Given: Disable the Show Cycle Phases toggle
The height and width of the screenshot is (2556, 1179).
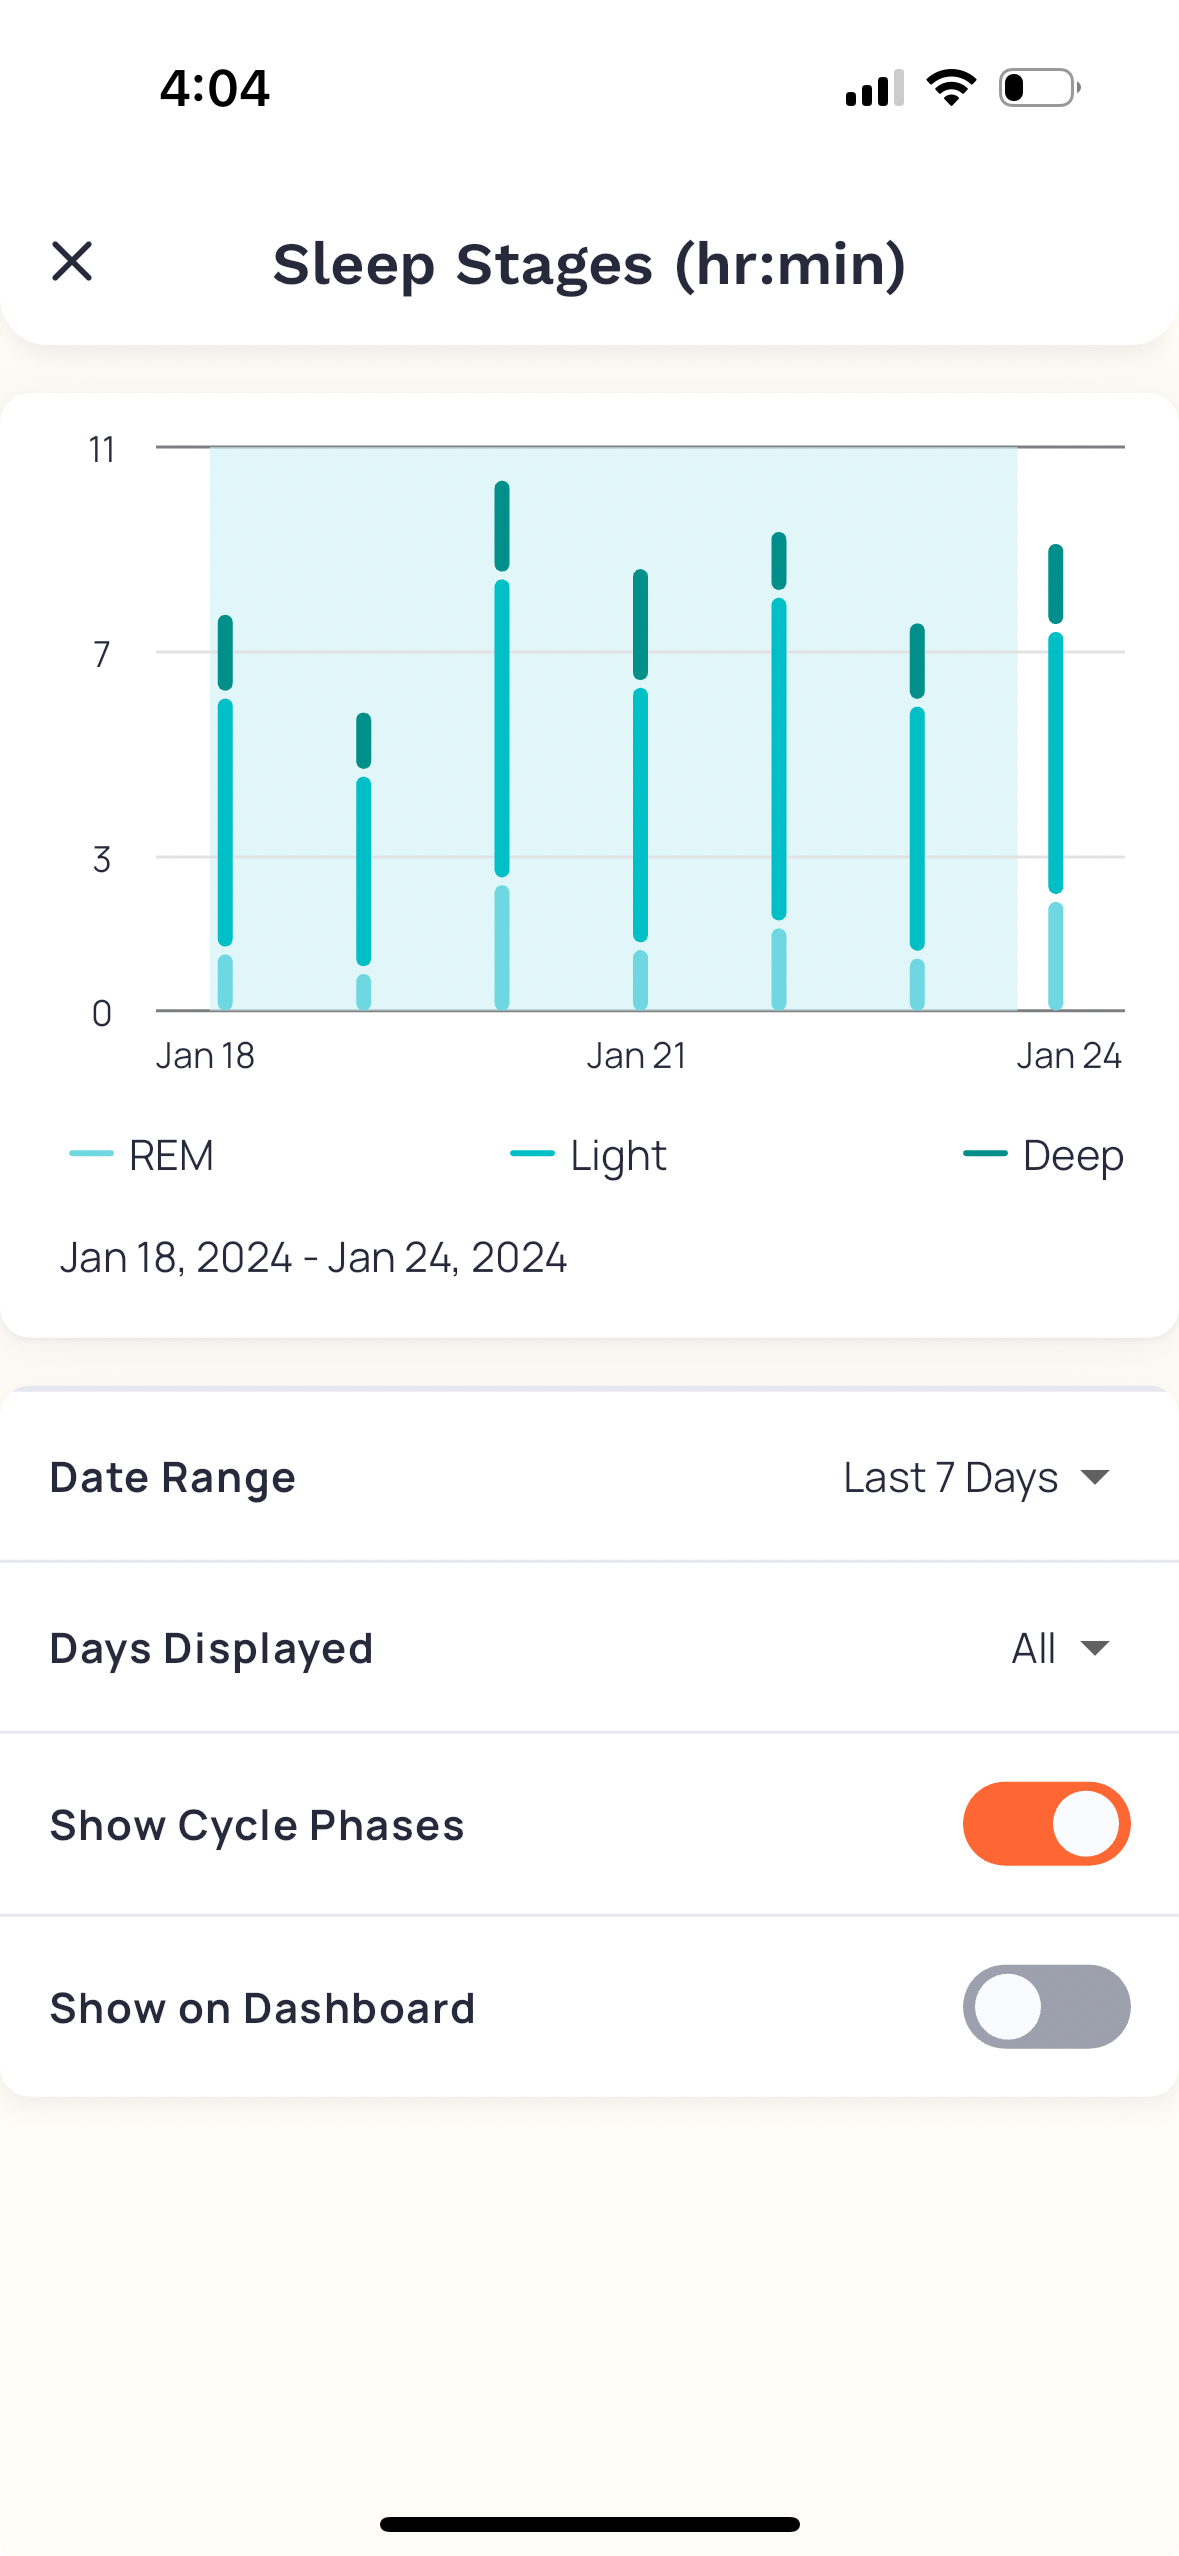Looking at the screenshot, I should [1046, 1824].
